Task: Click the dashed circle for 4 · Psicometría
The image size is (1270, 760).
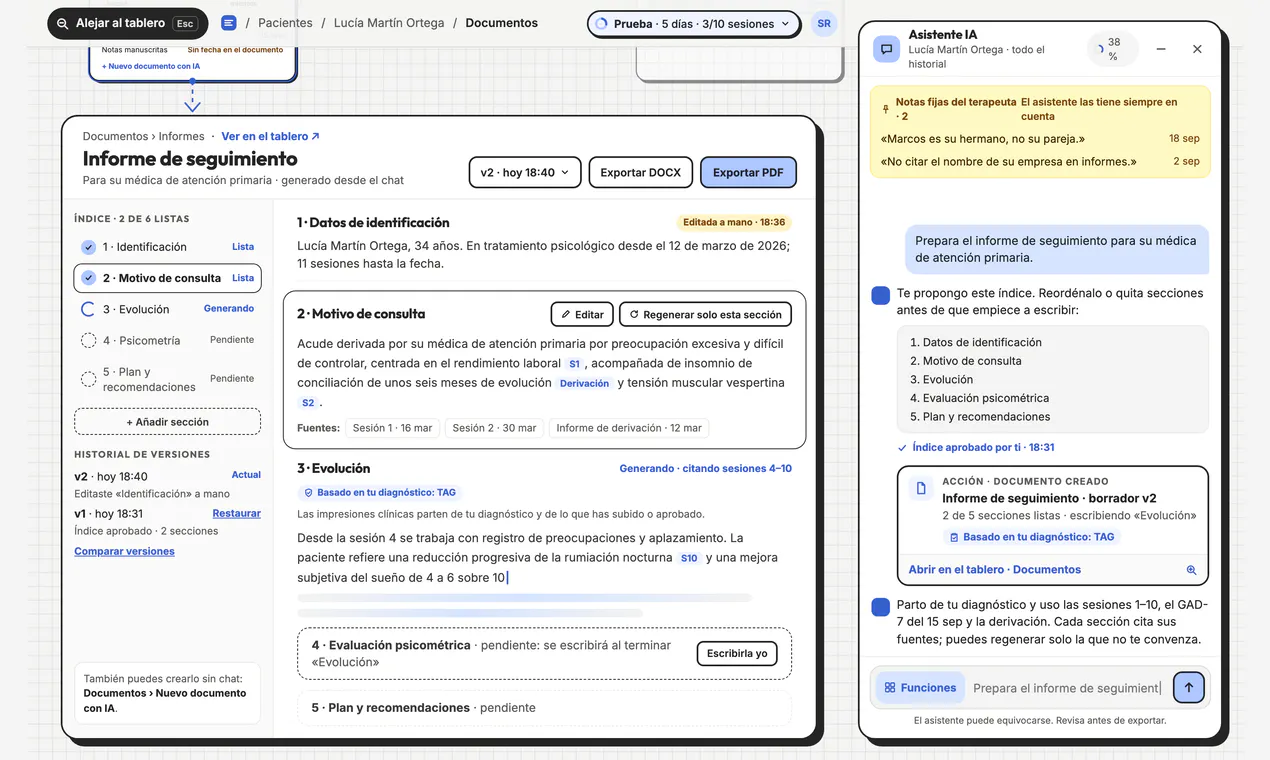Action: 88,340
